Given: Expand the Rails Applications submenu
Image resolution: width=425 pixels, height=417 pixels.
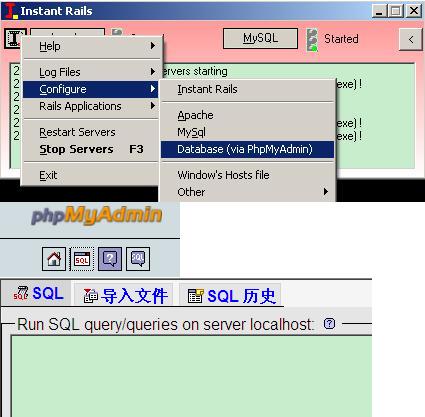Looking at the screenshot, I should point(91,106).
